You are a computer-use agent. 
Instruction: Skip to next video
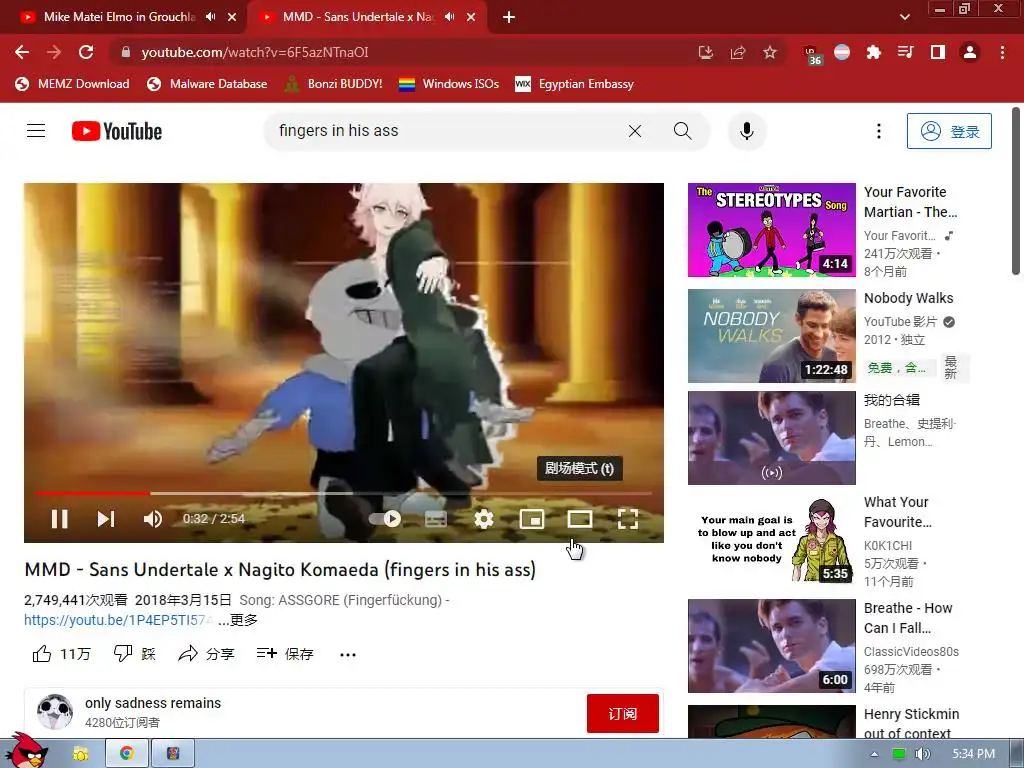coord(106,519)
